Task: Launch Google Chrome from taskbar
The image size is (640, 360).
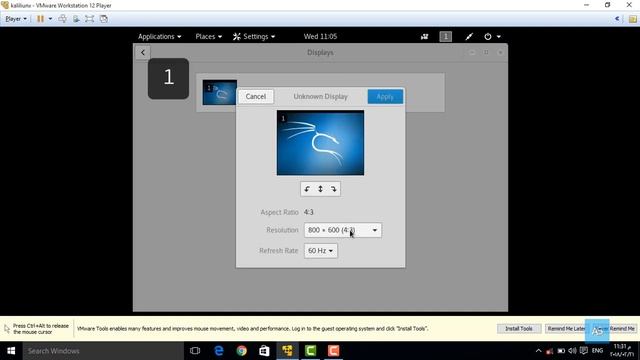Action: [x=242, y=351]
